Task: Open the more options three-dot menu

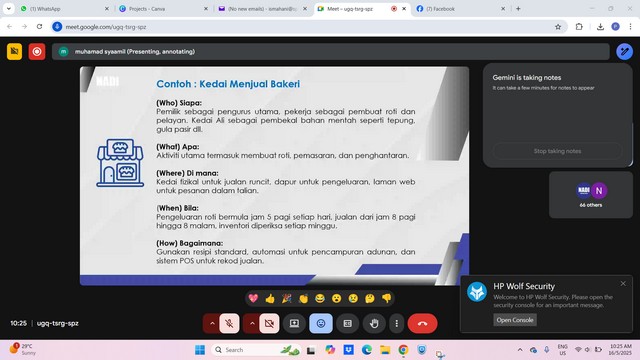Action: tap(396, 323)
